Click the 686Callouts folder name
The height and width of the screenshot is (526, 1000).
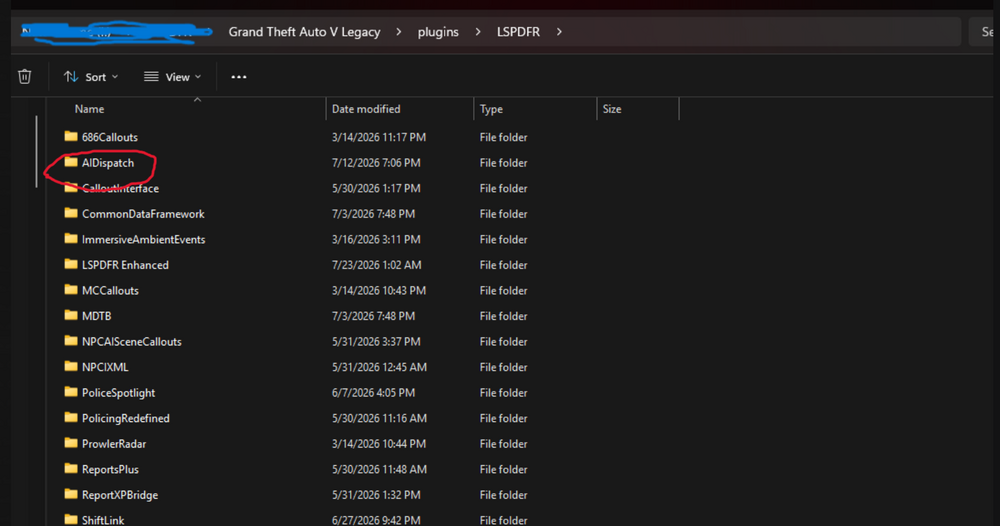point(110,137)
